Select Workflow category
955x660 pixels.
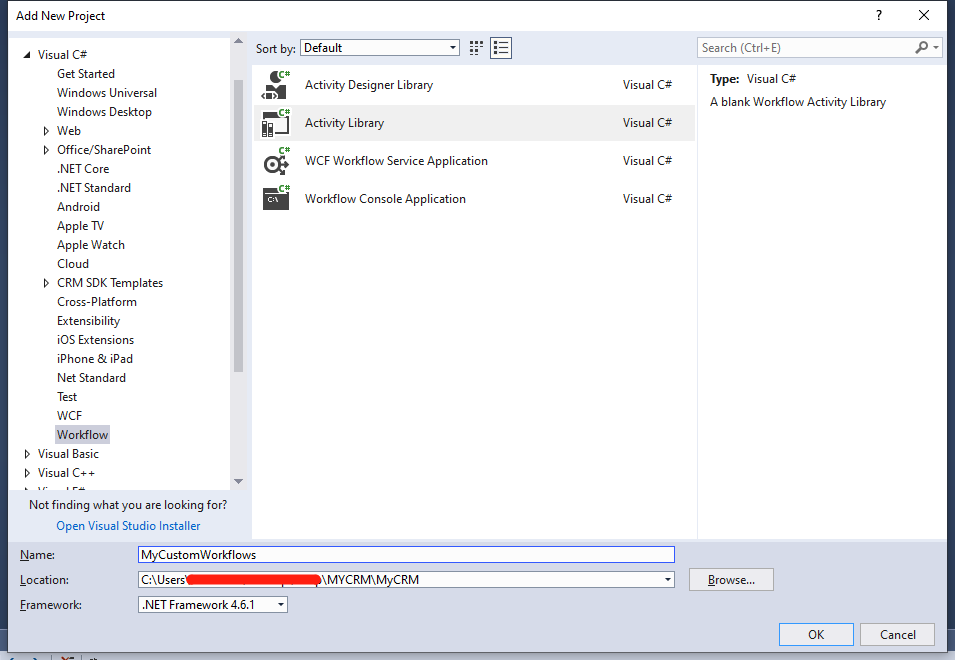tap(82, 435)
